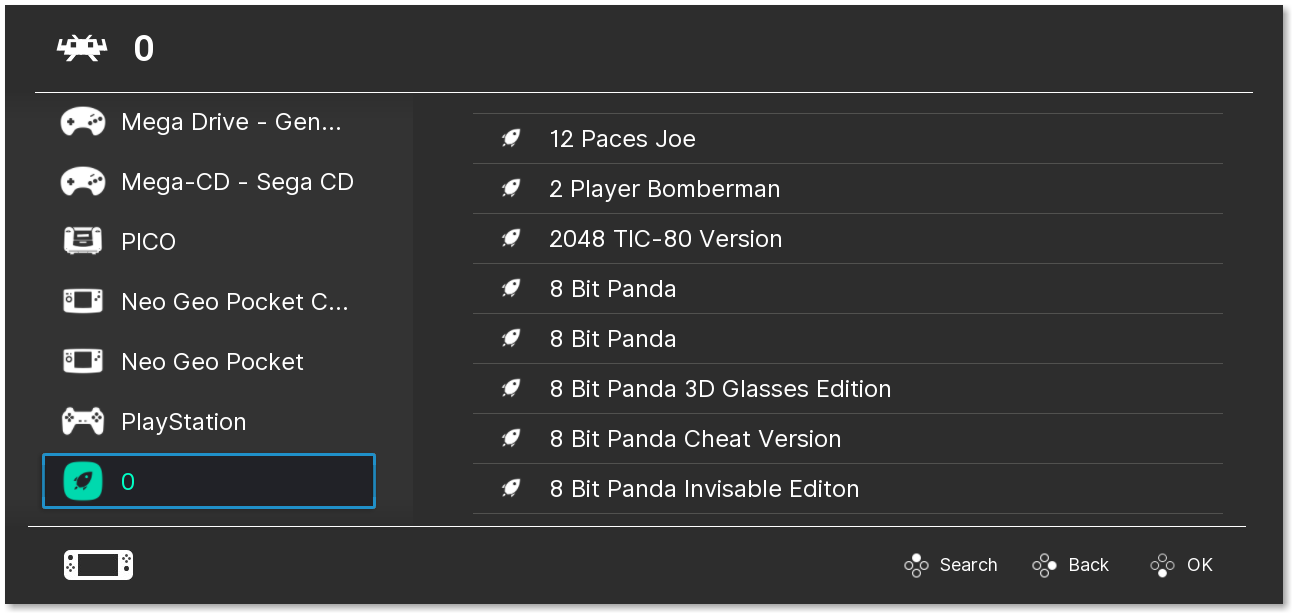Viewport: 1292px width, 613px height.
Task: Click the Neo Geo Pocket Color handheld icon
Action: click(82, 301)
